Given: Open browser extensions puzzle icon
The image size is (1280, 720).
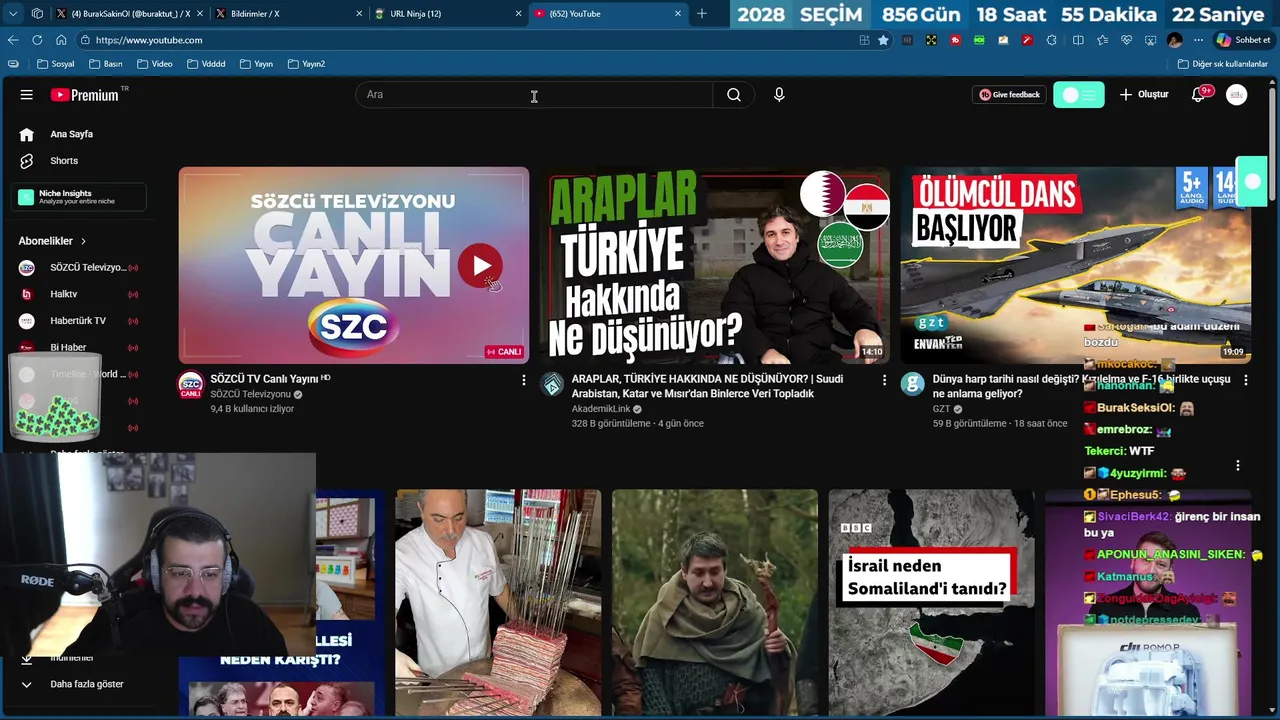Looking at the screenshot, I should 1051,40.
